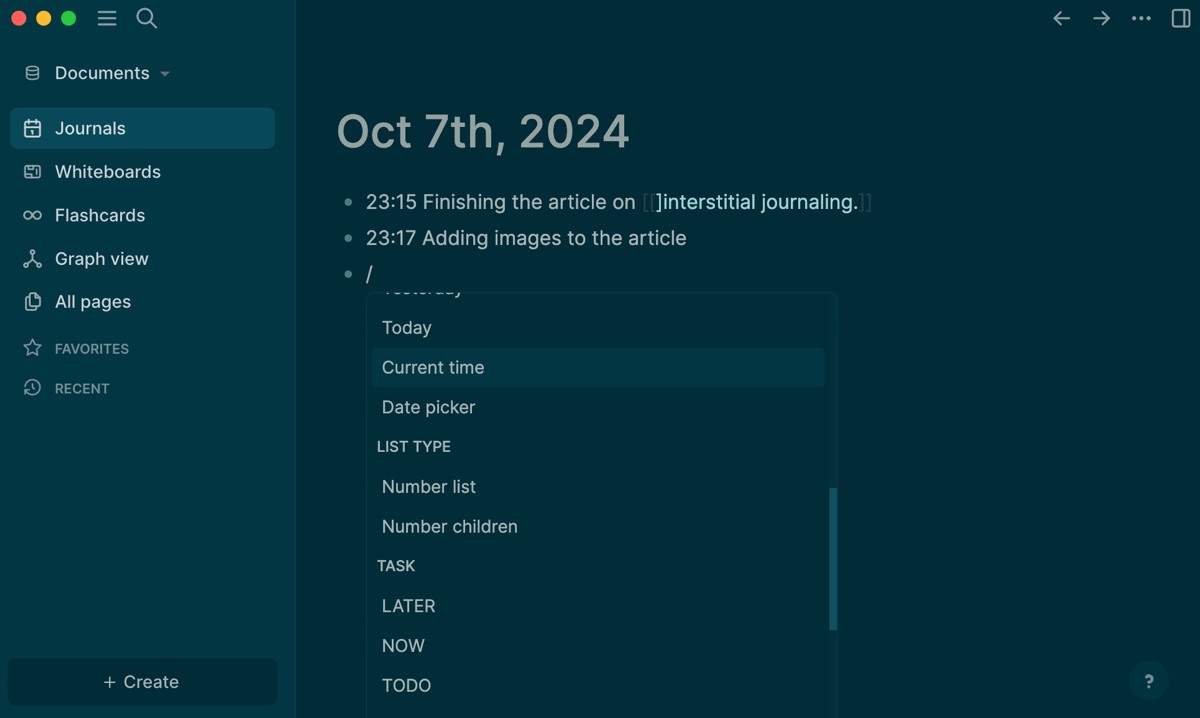
Task: Go back with left arrow
Action: (x=1062, y=18)
